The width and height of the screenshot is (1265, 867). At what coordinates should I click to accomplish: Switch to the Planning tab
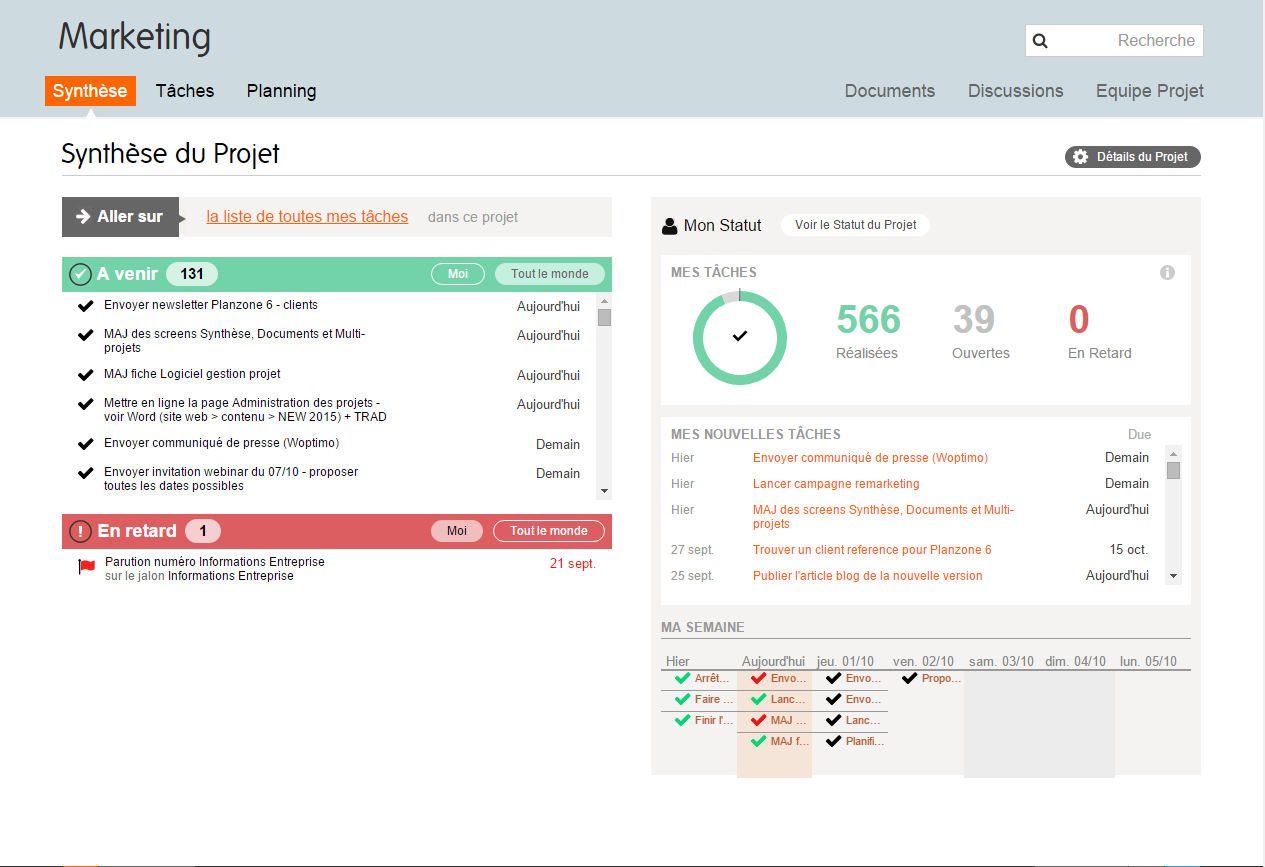coord(281,91)
